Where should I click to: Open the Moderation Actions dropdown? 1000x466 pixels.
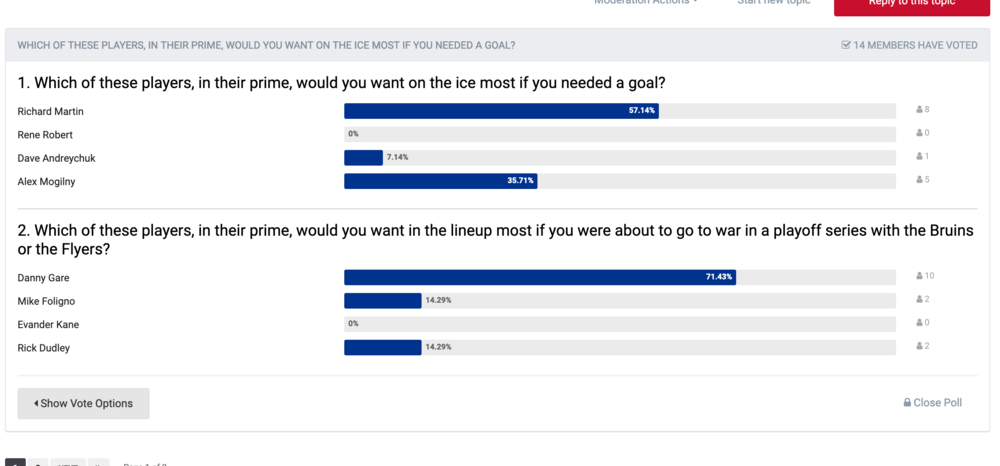point(645,3)
